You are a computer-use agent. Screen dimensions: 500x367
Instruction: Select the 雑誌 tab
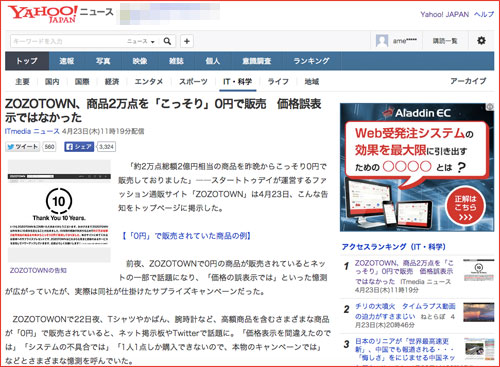(176, 61)
